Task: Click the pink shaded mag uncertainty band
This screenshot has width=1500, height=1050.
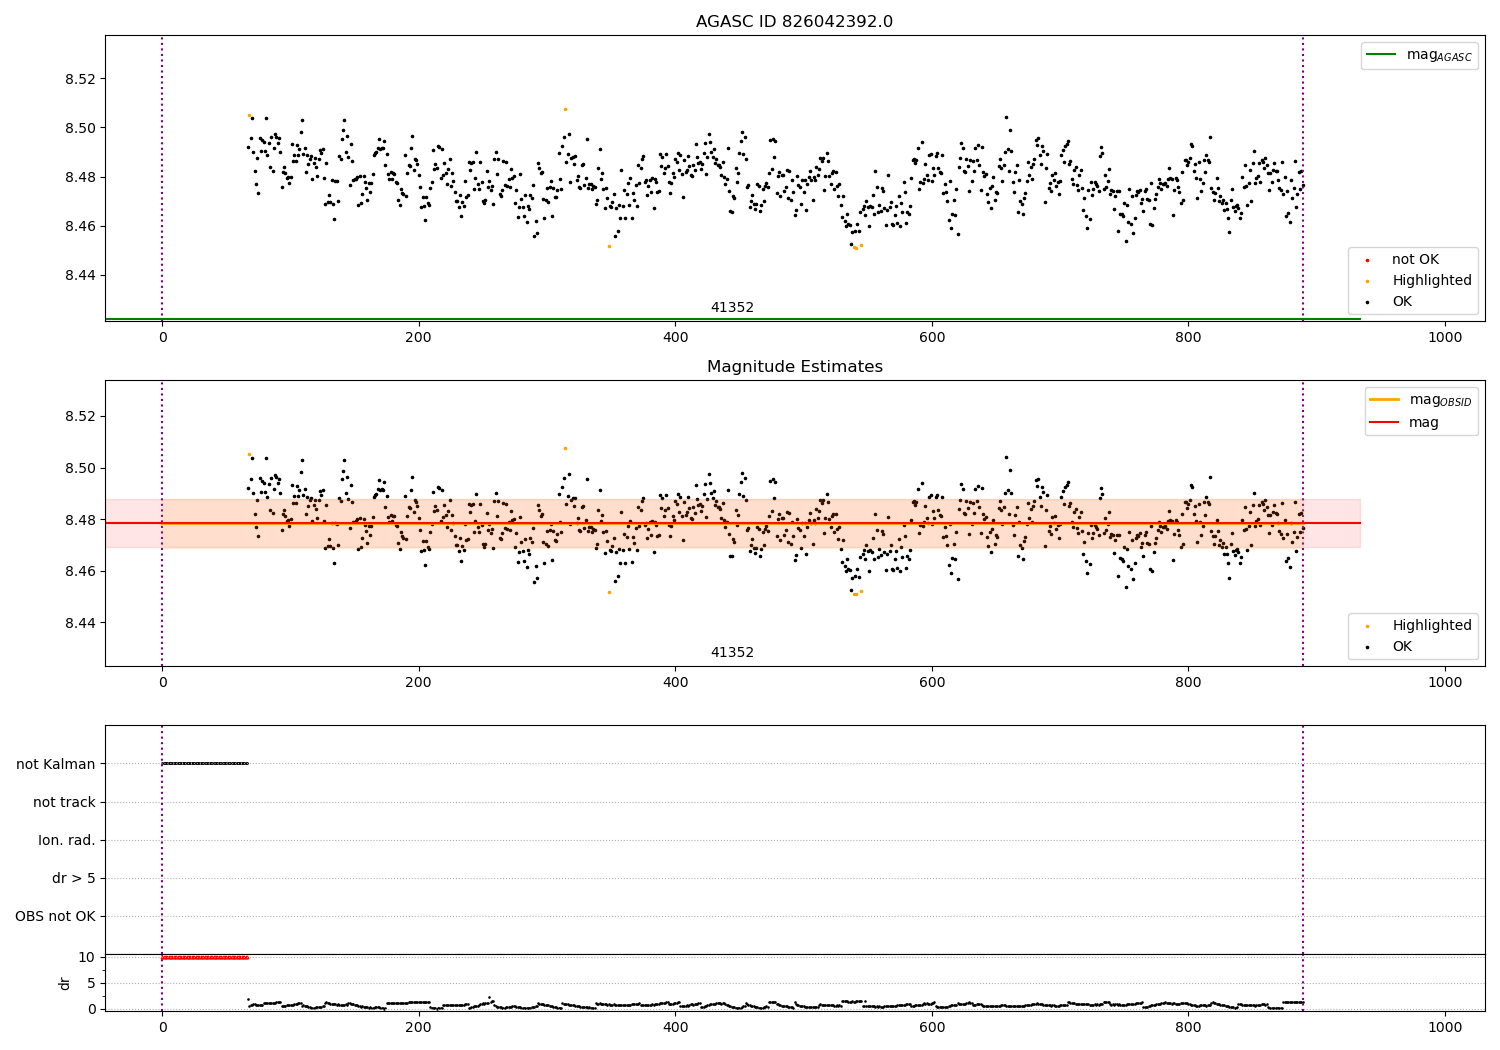Action: (732, 523)
